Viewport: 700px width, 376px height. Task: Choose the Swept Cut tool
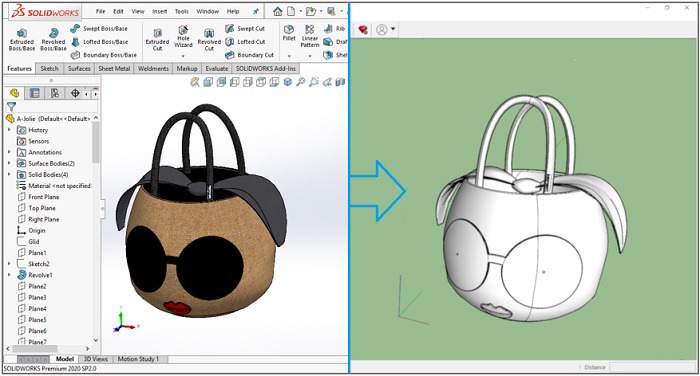[x=245, y=29]
